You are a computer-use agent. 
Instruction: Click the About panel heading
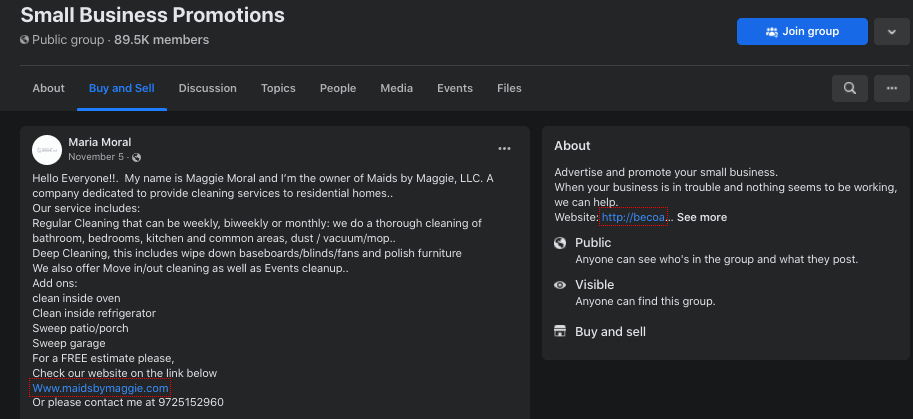572,145
